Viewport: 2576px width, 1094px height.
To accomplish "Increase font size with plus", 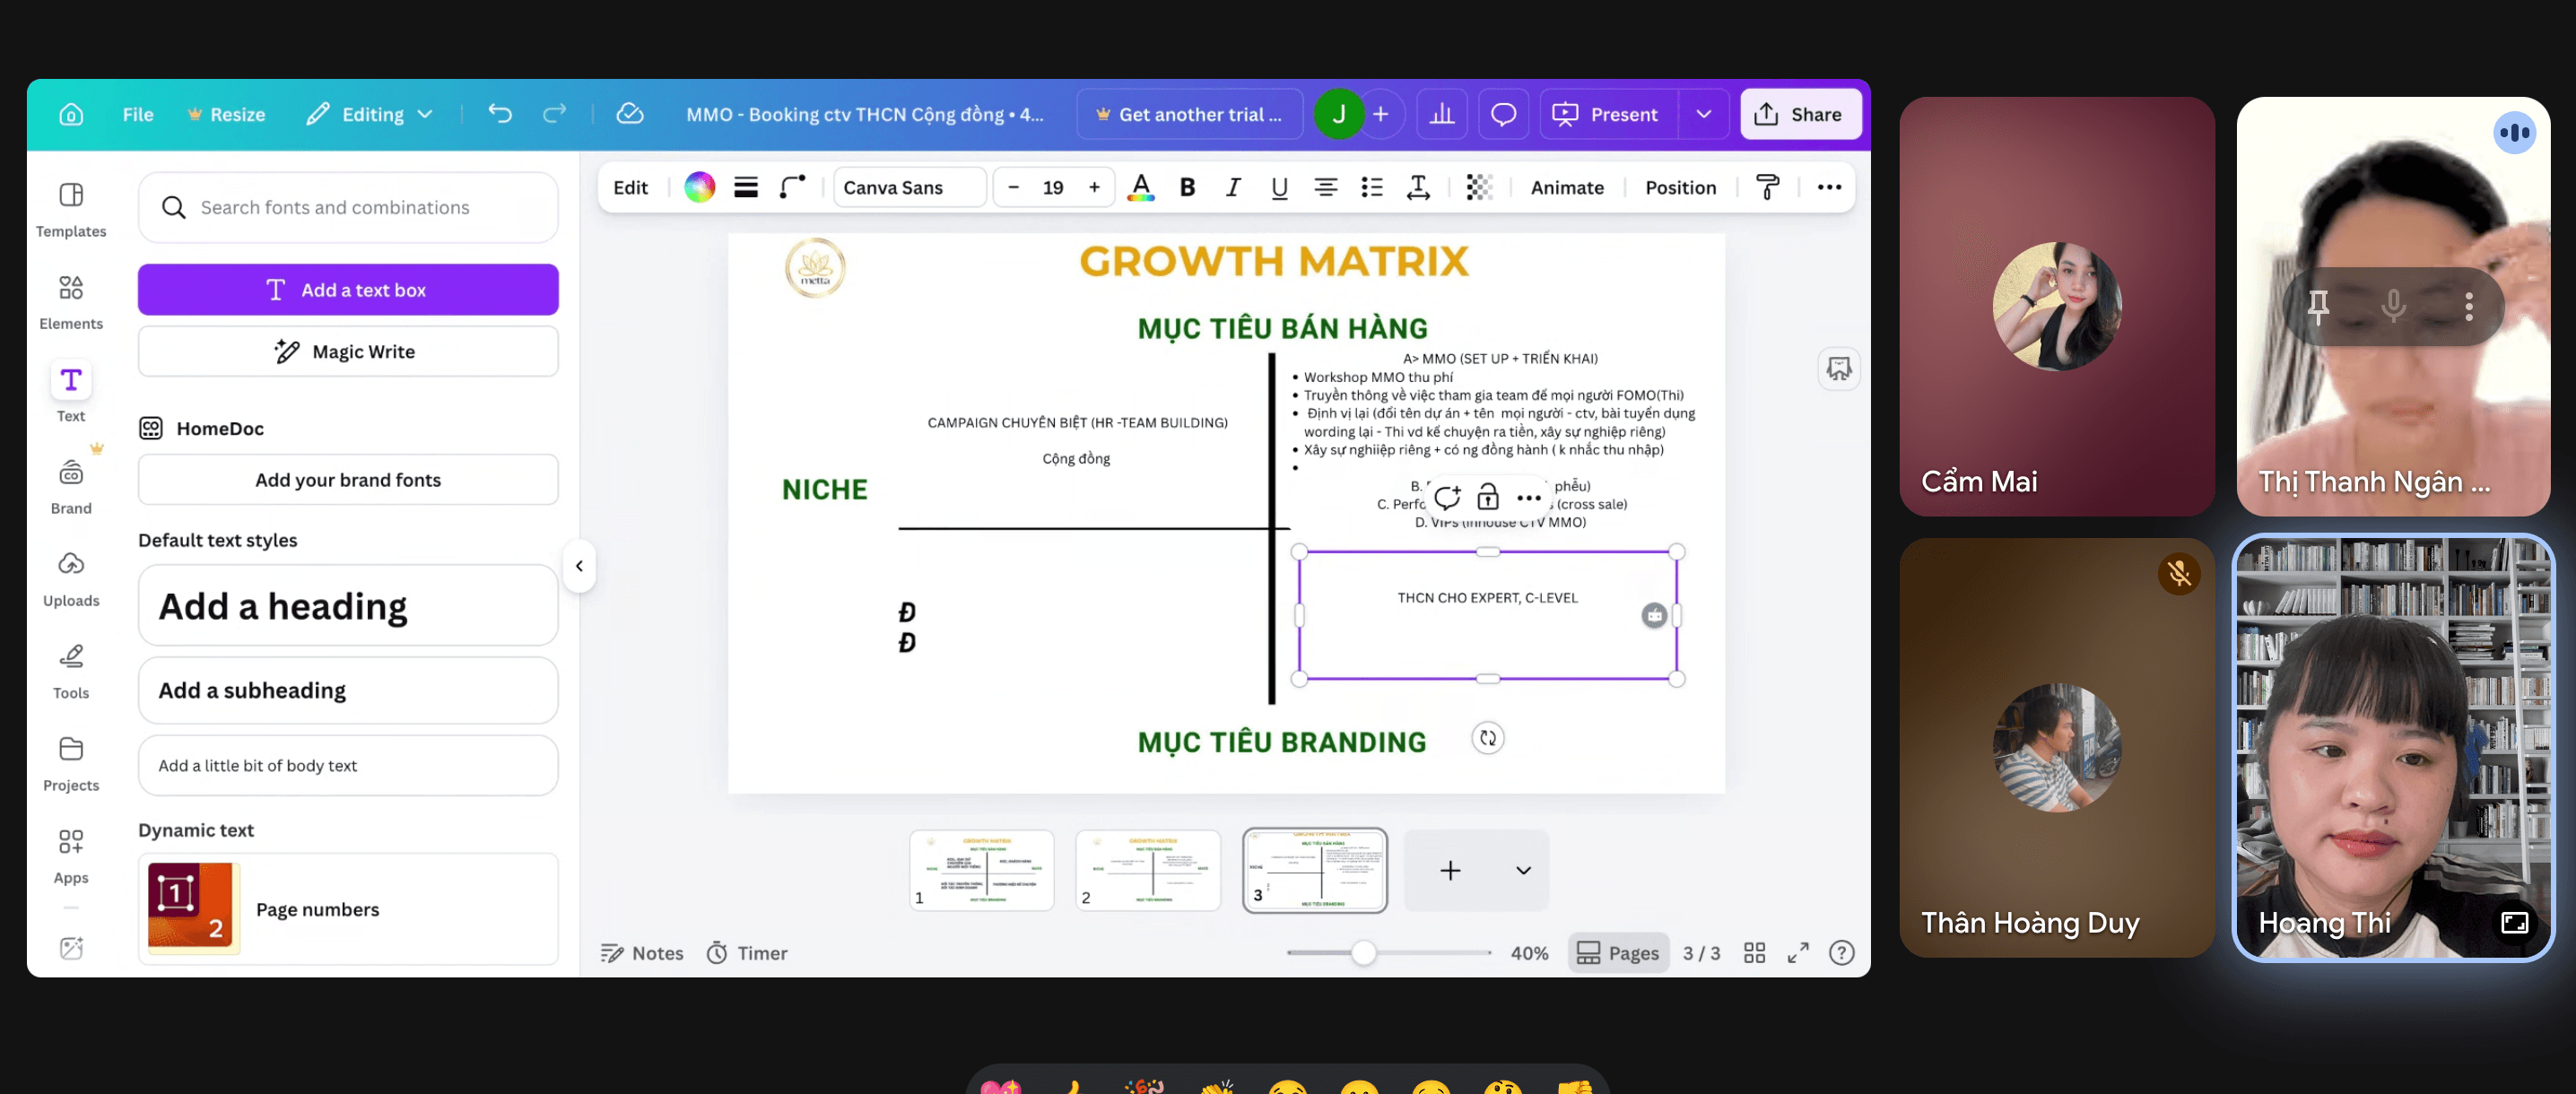I will 1094,187.
